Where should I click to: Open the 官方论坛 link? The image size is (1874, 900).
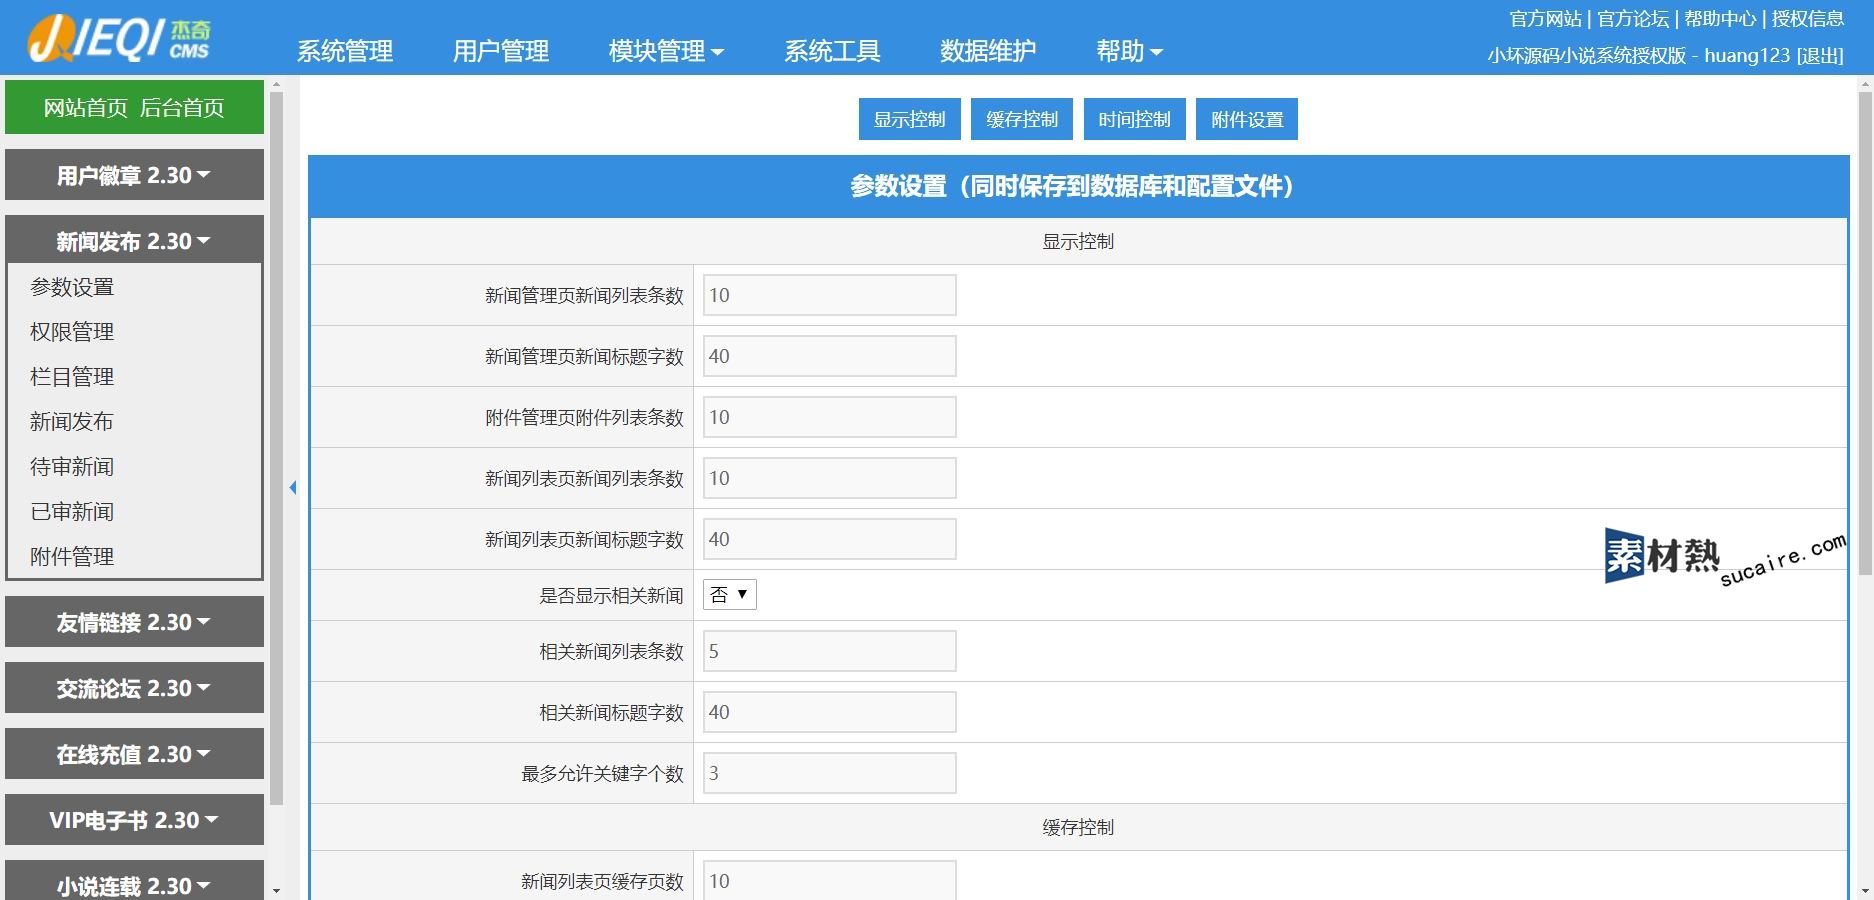point(1632,19)
